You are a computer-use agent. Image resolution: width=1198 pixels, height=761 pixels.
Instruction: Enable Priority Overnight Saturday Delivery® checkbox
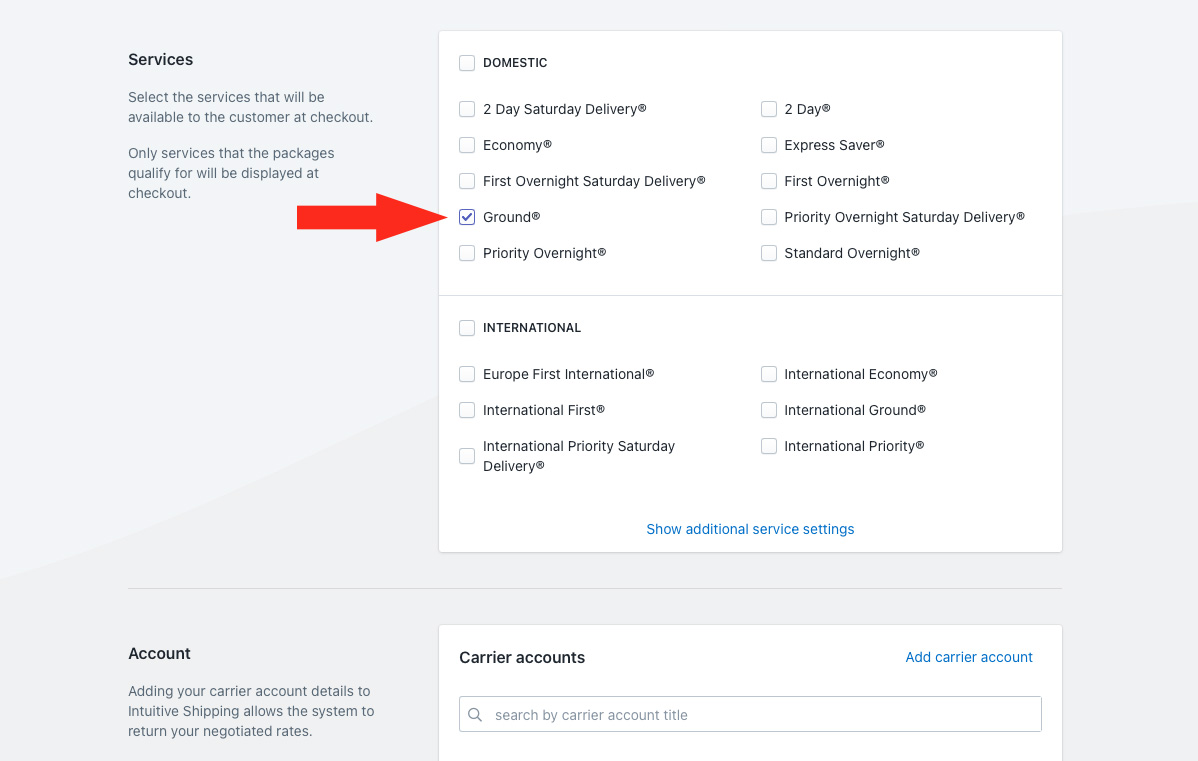click(769, 217)
